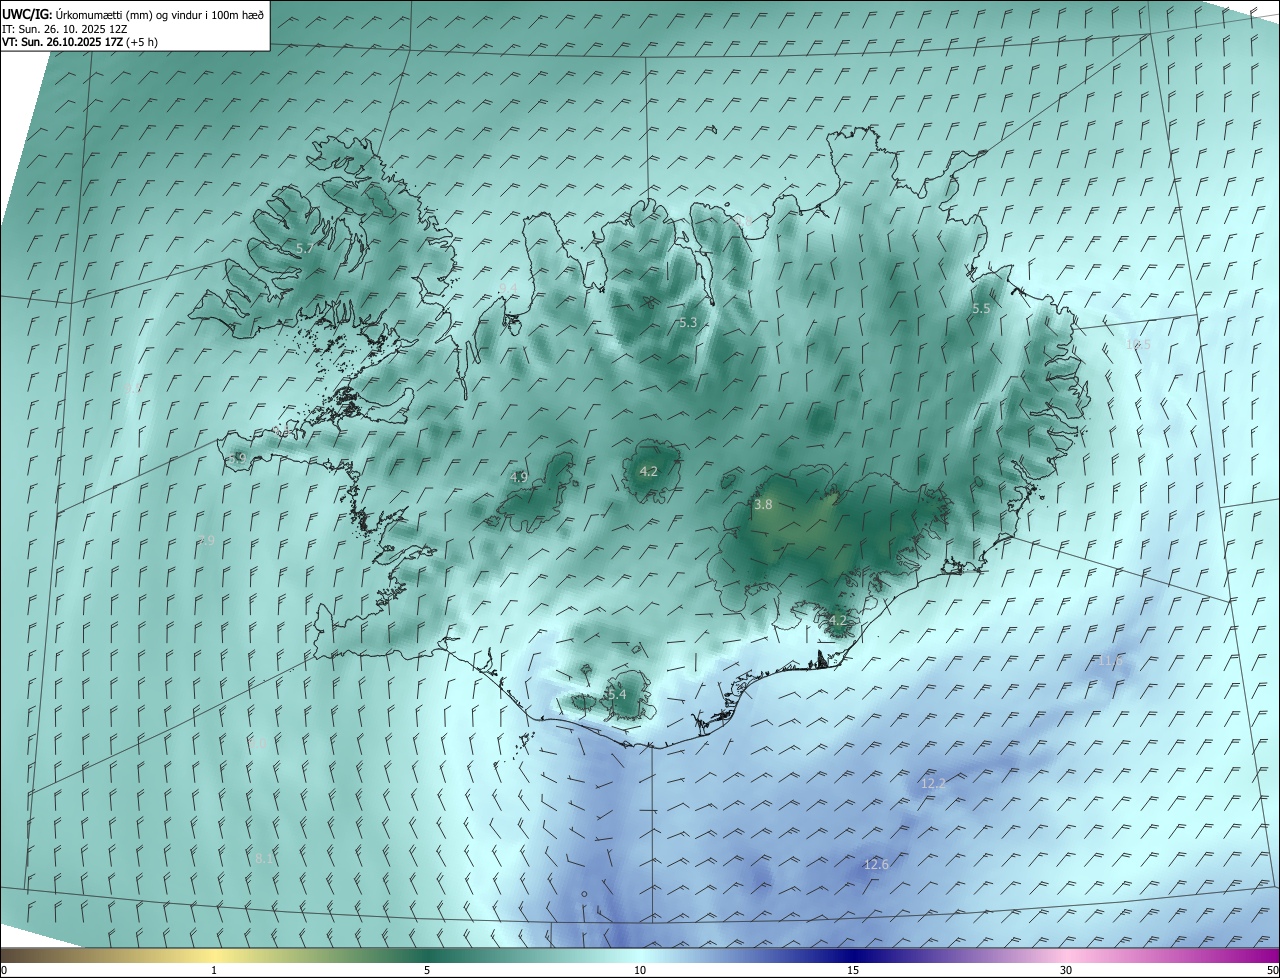Click the colour scale tick labelled 1
The image size is (1280, 978).
click(214, 971)
